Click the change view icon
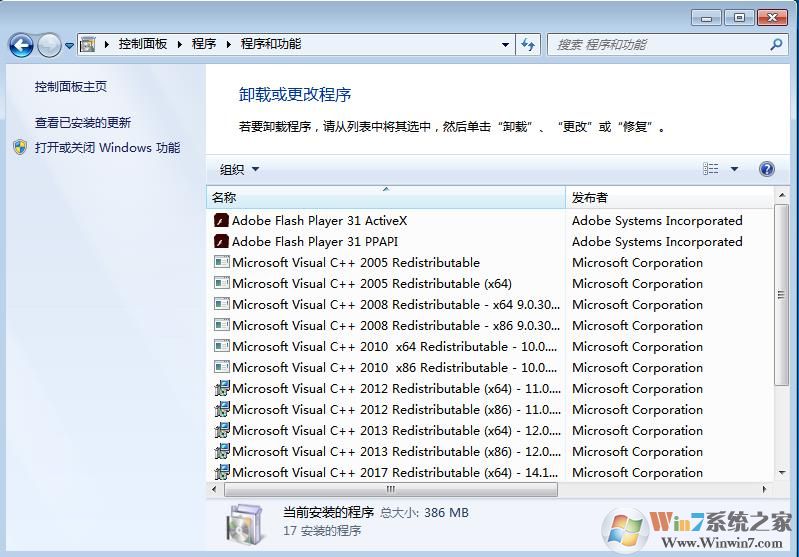This screenshot has width=799, height=557. [710, 169]
